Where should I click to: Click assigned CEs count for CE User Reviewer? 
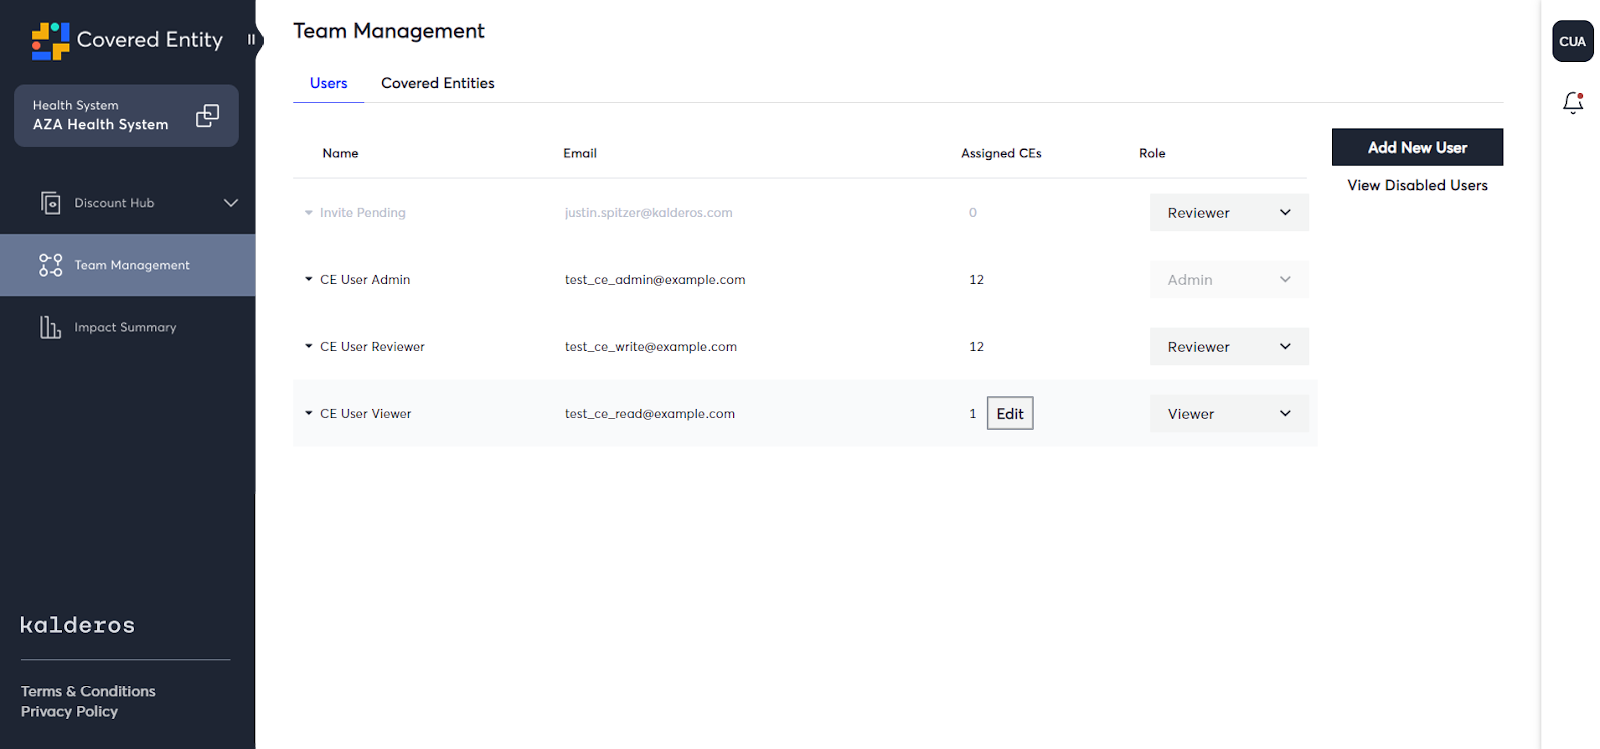click(x=976, y=347)
